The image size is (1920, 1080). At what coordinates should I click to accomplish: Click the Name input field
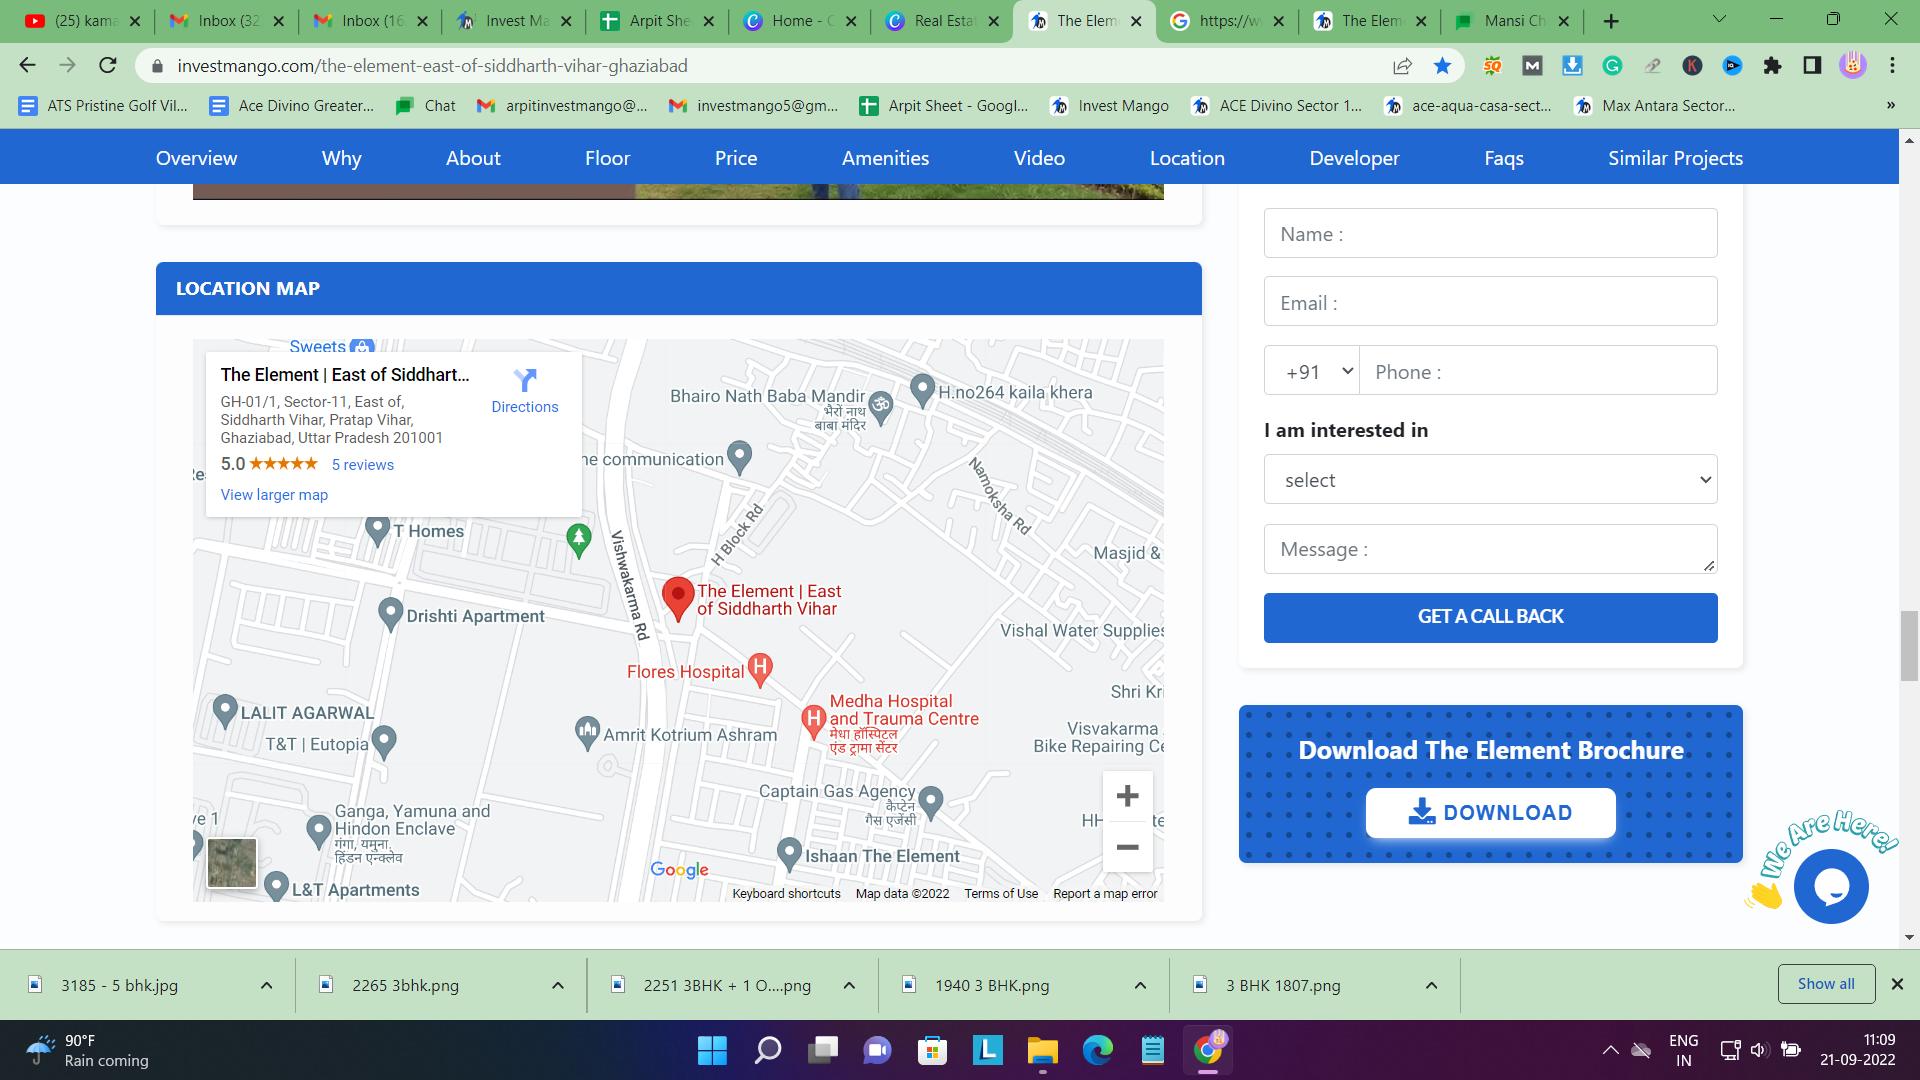pos(1490,234)
